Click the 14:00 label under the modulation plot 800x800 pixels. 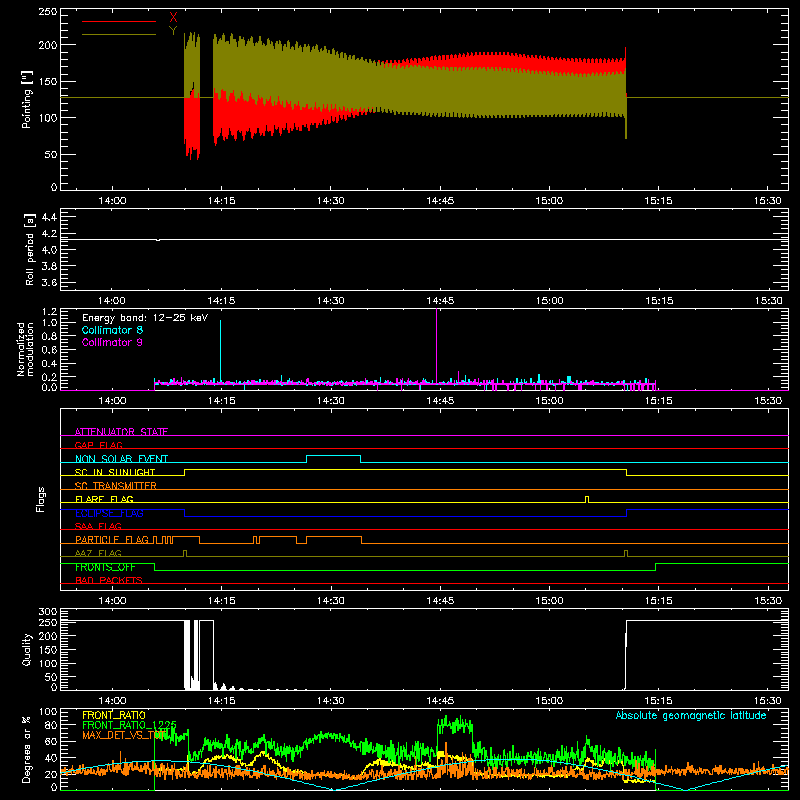tap(112, 401)
